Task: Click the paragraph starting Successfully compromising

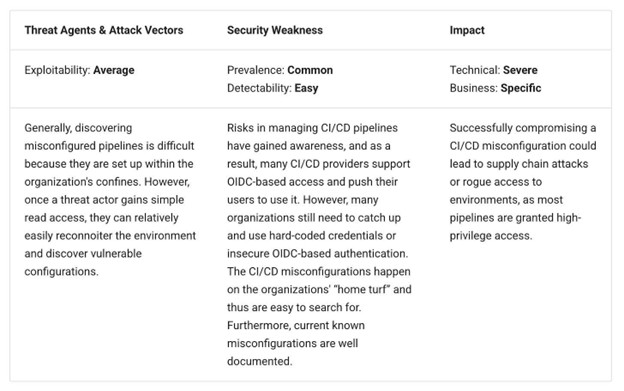Action: (523, 182)
